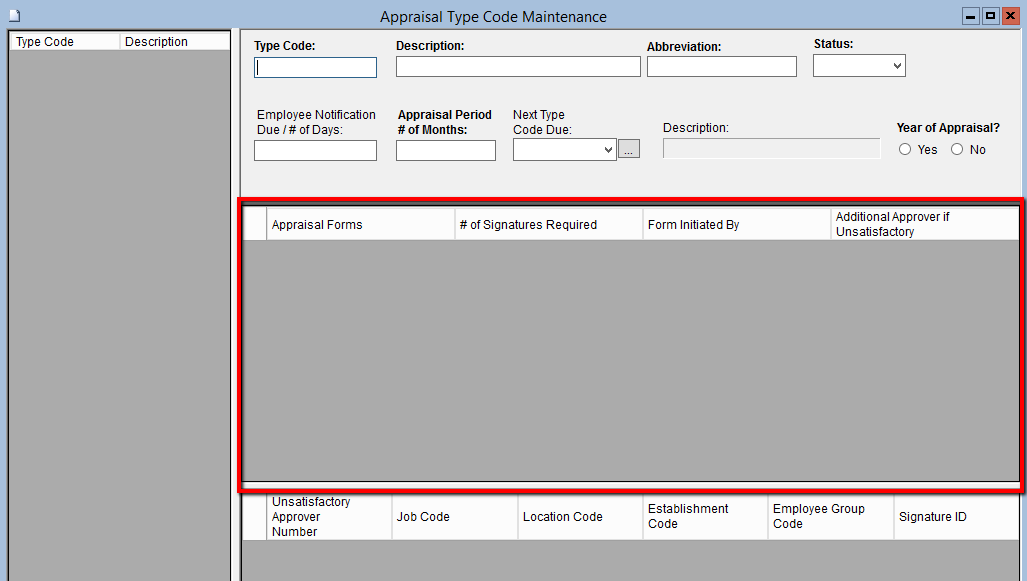Click the Appraisal Period months field

(445, 151)
